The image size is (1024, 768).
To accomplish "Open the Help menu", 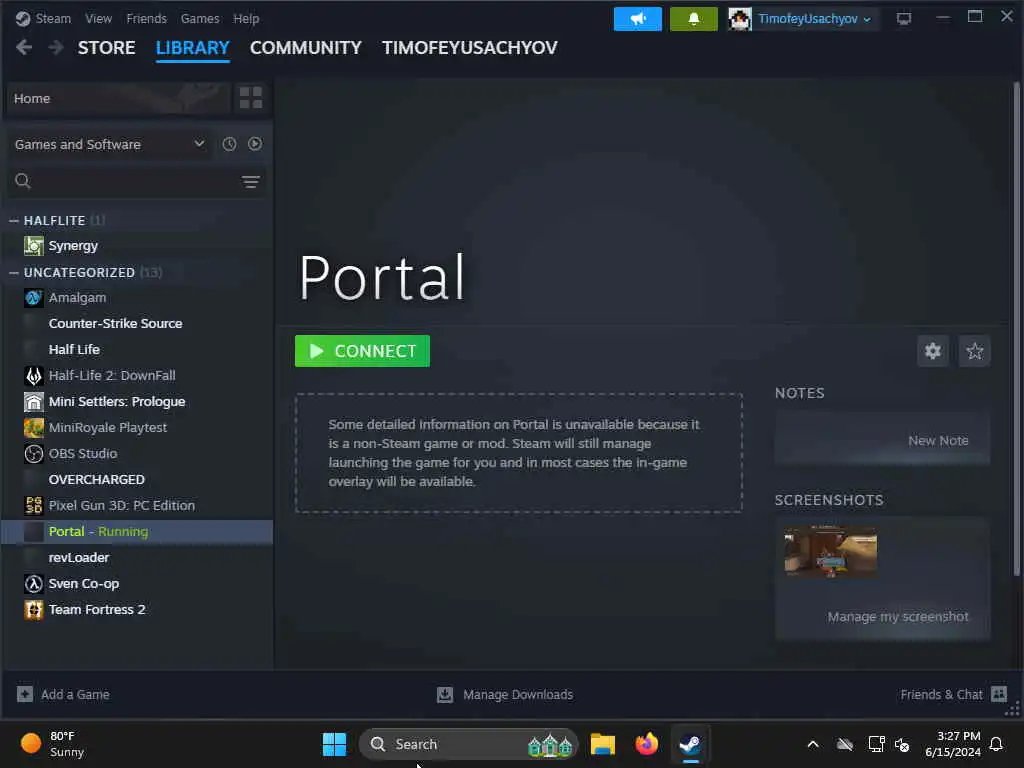I will click(x=246, y=18).
